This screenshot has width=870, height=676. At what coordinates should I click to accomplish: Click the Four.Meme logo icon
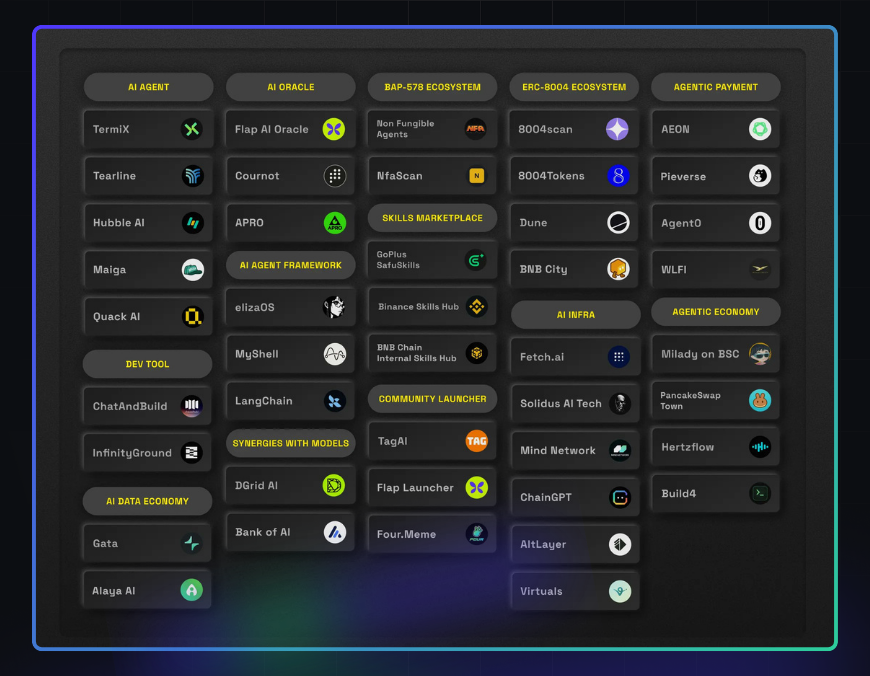tap(477, 534)
